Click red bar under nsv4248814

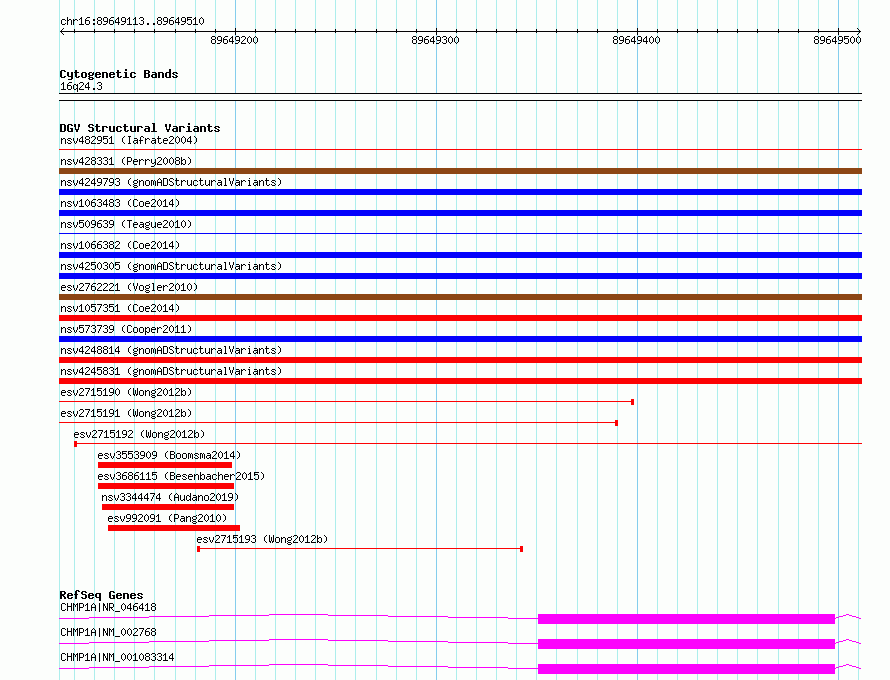(460, 360)
